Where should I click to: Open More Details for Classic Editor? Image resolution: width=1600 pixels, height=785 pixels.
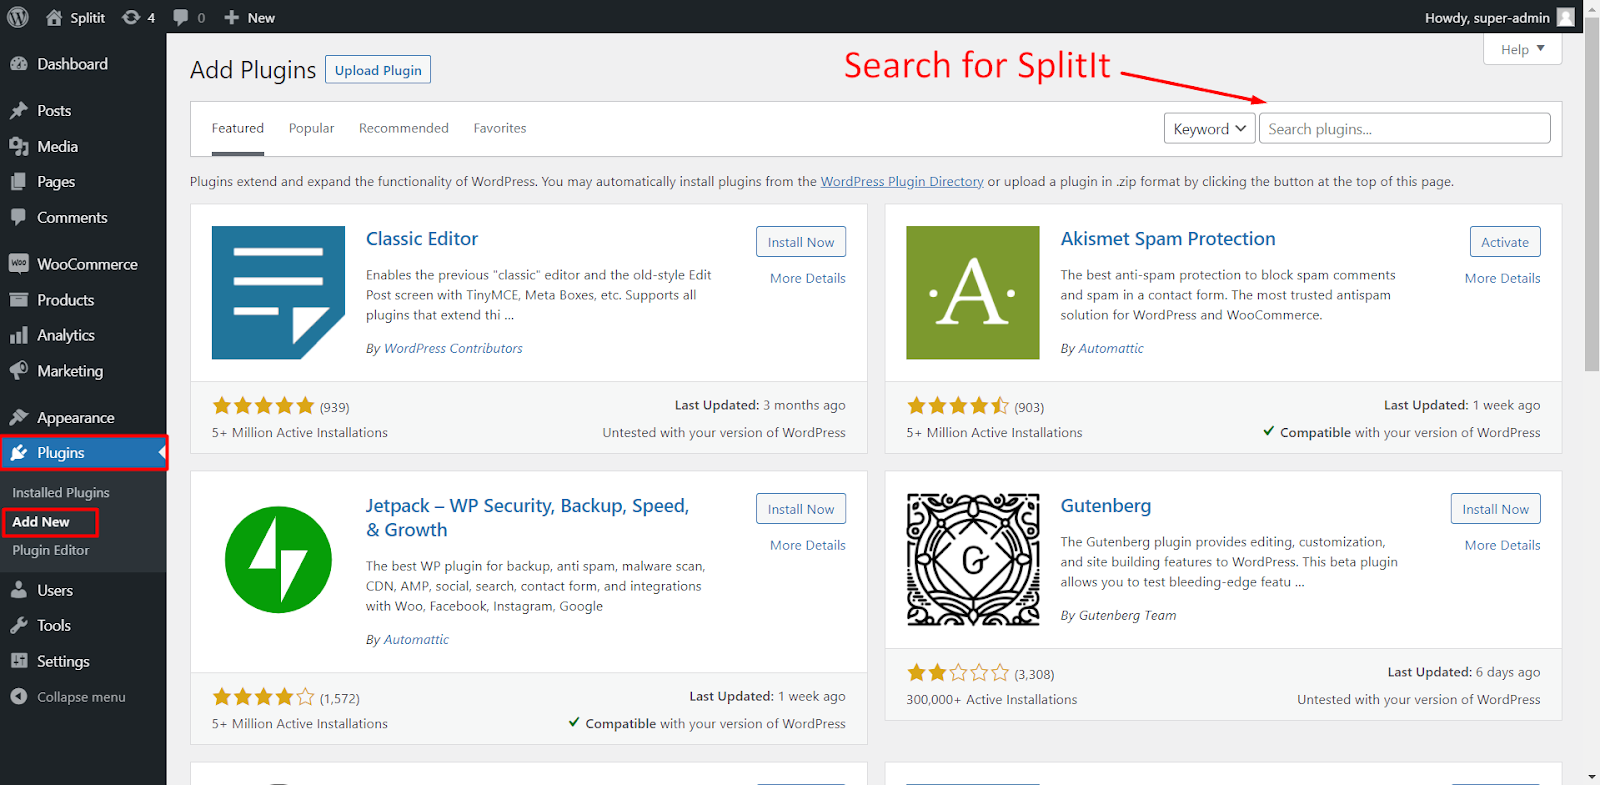pyautogui.click(x=808, y=278)
